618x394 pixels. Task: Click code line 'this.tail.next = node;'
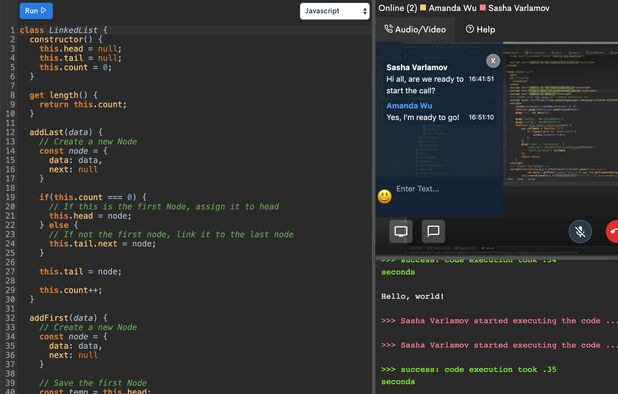(x=102, y=244)
